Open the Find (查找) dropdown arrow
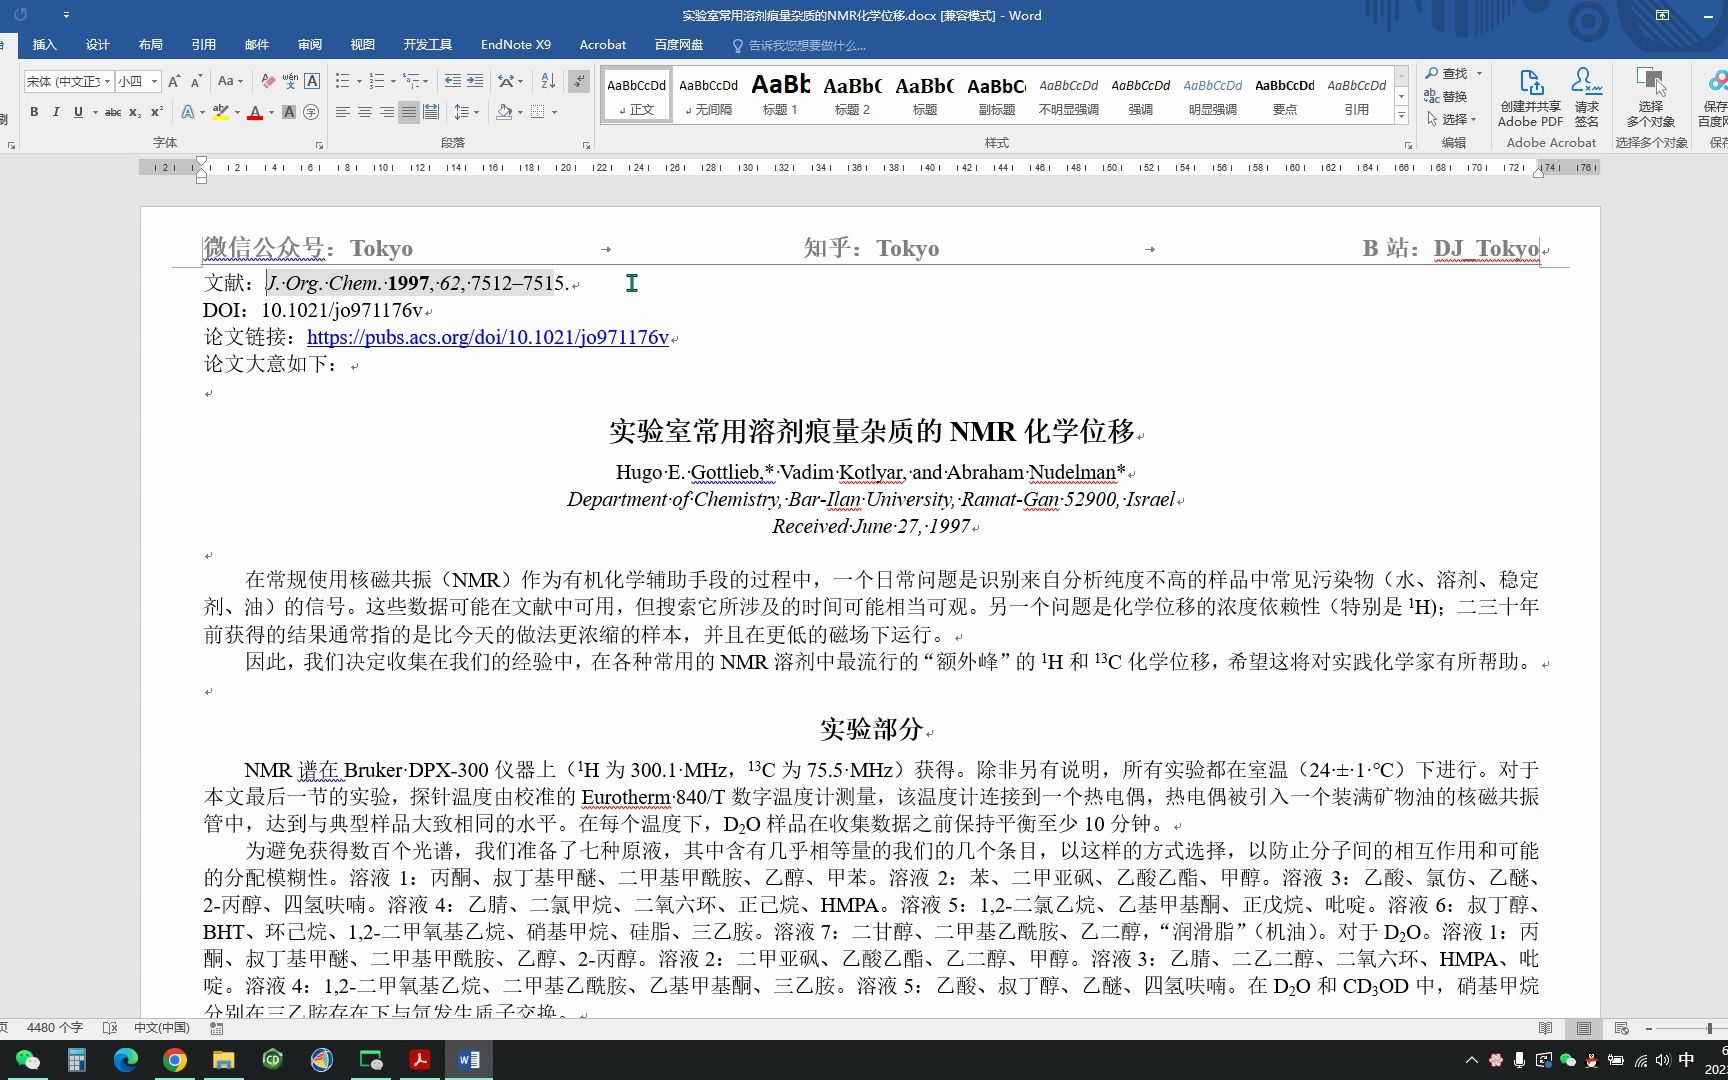Image resolution: width=1728 pixels, height=1080 pixels. point(1479,73)
